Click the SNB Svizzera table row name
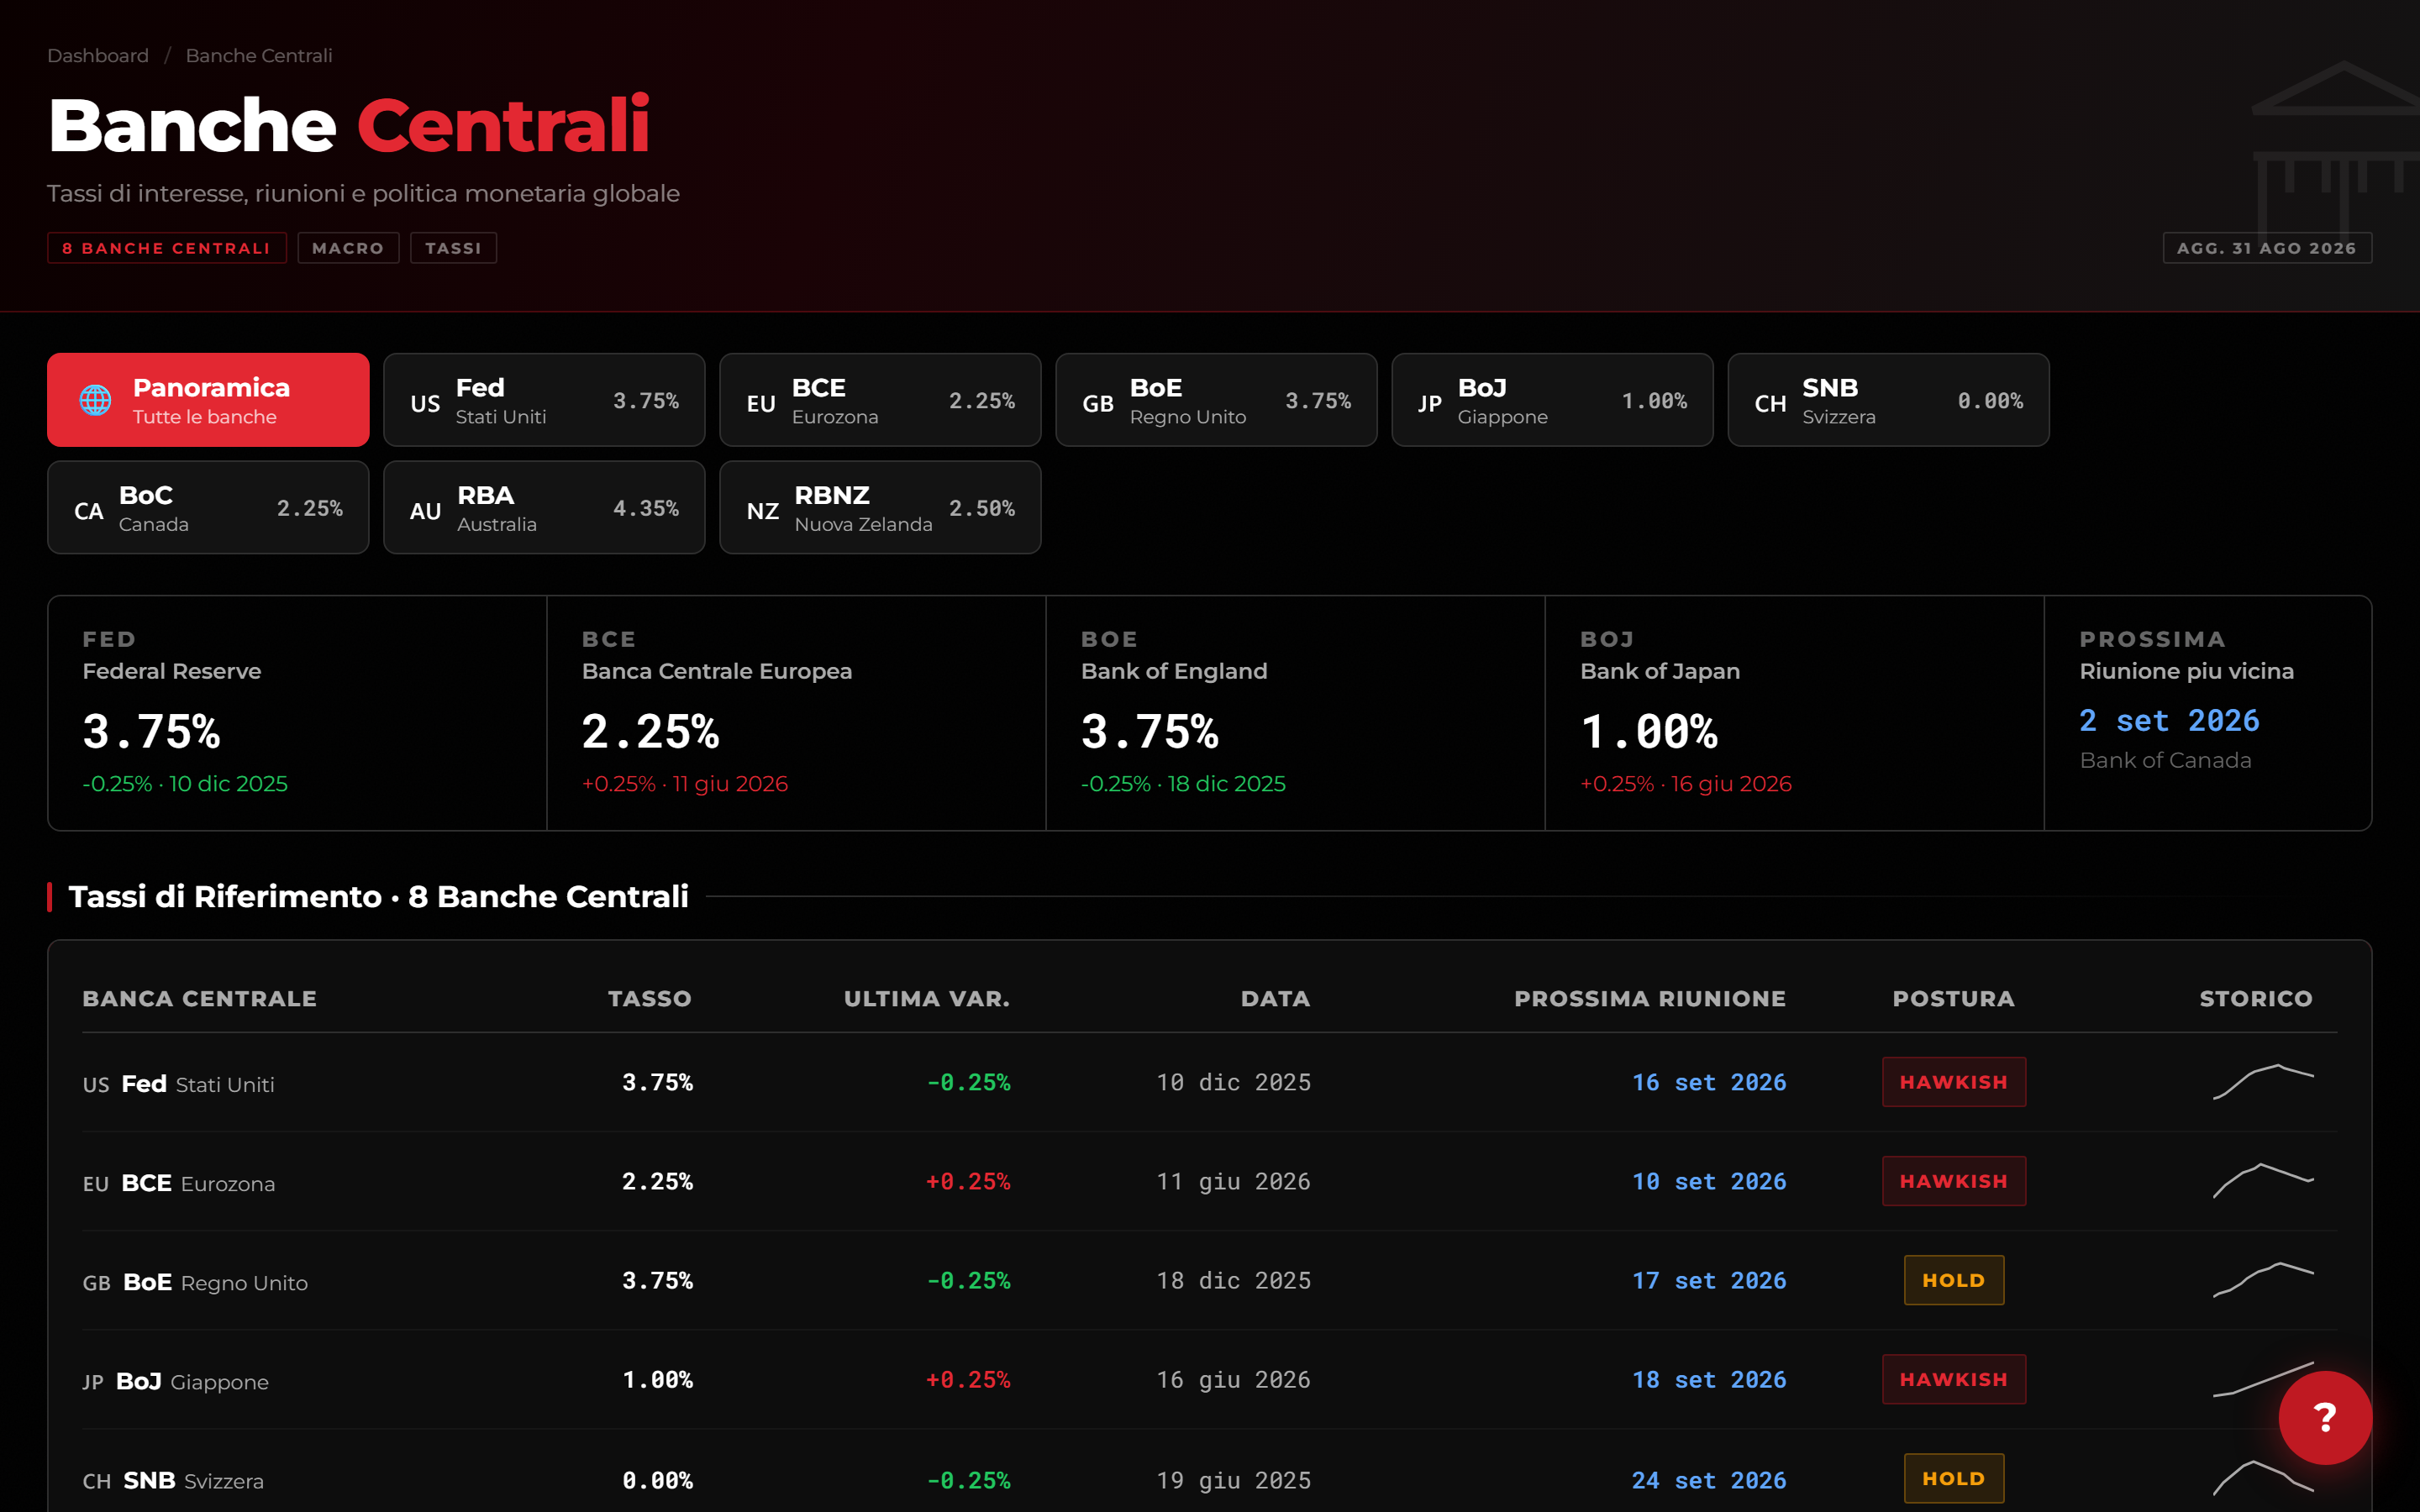This screenshot has width=2420, height=1512. click(173, 1480)
